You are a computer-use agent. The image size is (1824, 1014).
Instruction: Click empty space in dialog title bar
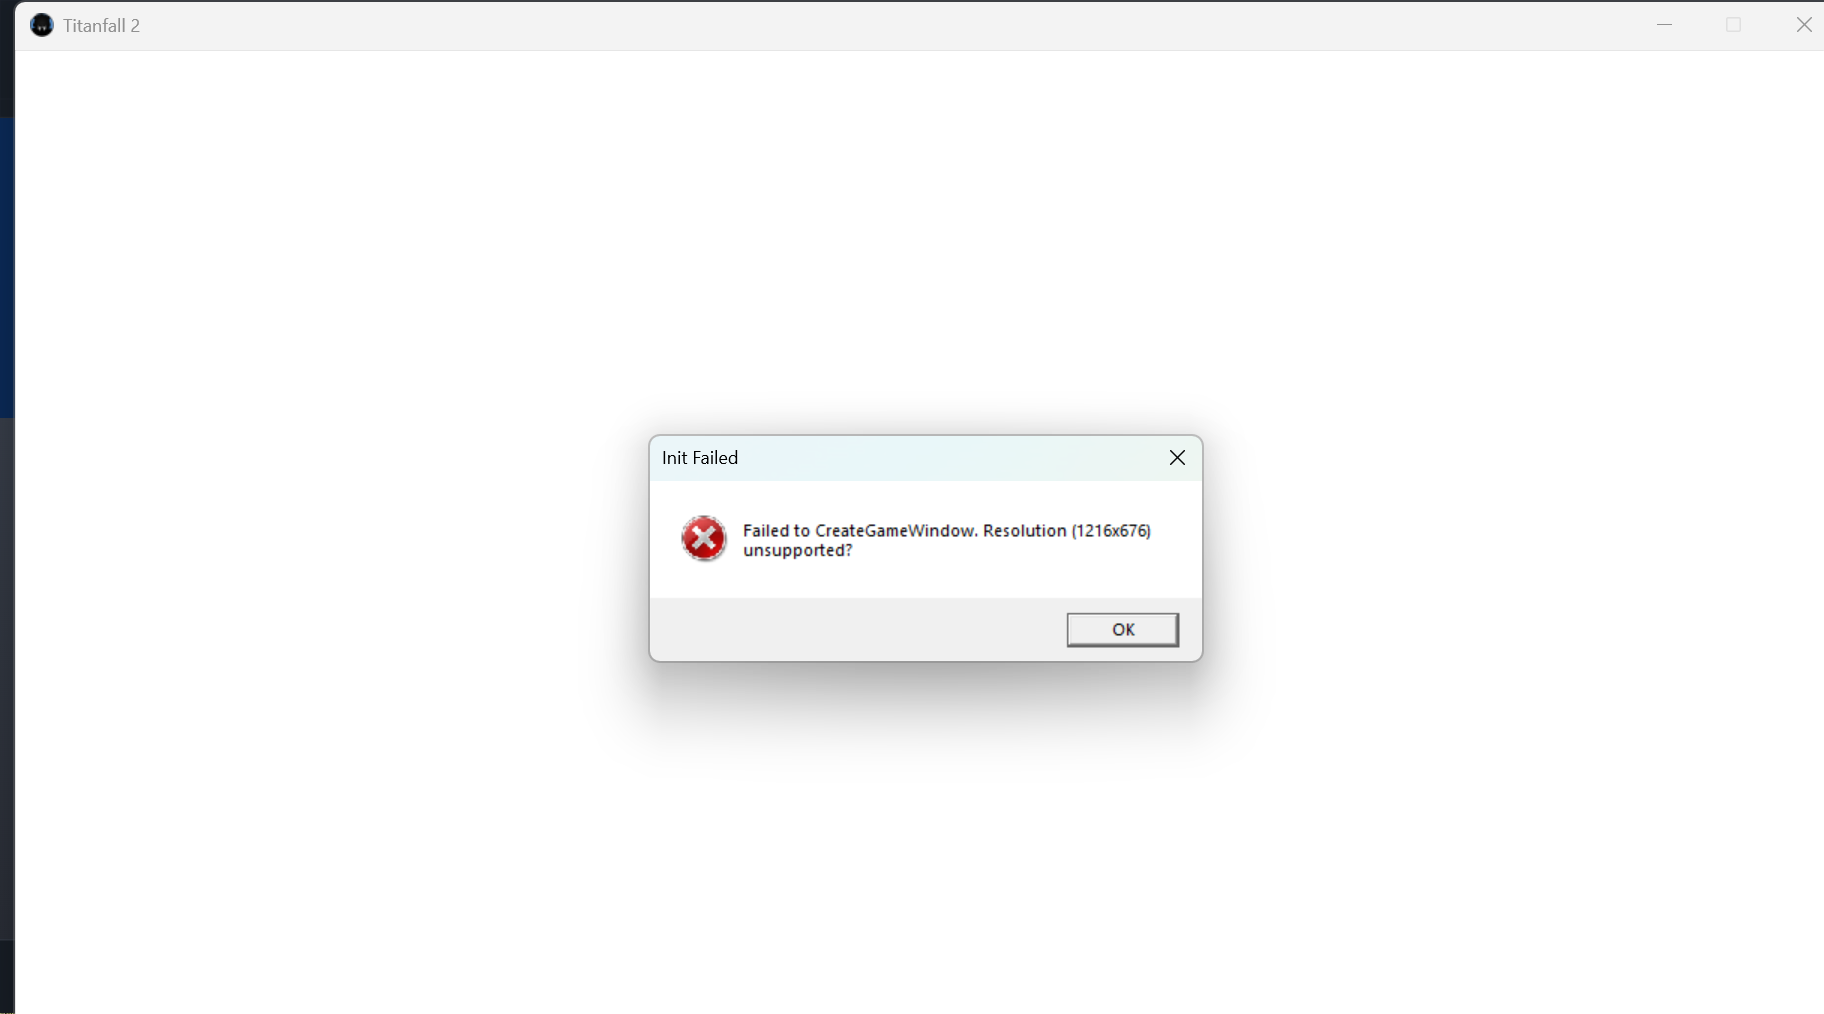point(950,458)
